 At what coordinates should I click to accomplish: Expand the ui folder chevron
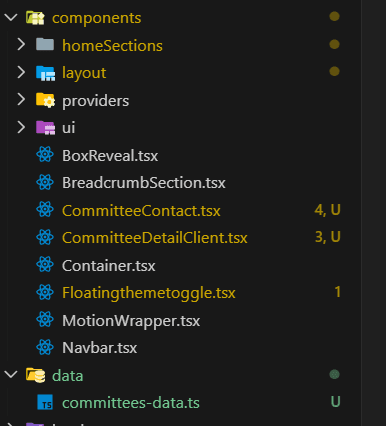click(x=21, y=127)
